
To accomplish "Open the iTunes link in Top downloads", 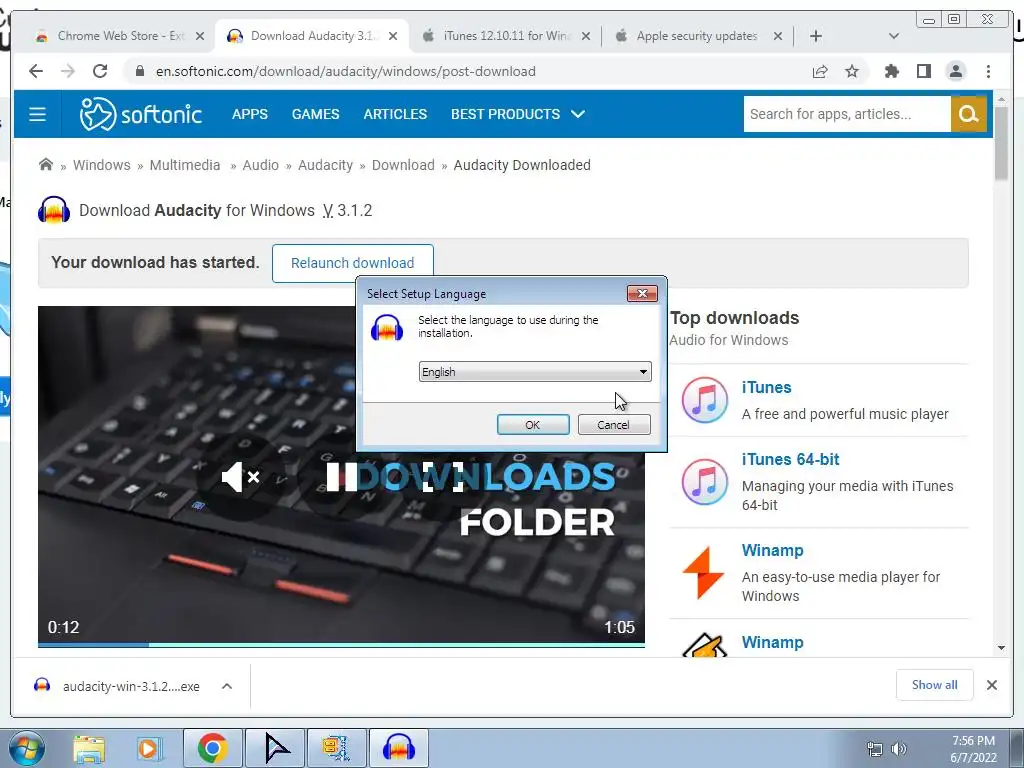I will tap(766, 387).
